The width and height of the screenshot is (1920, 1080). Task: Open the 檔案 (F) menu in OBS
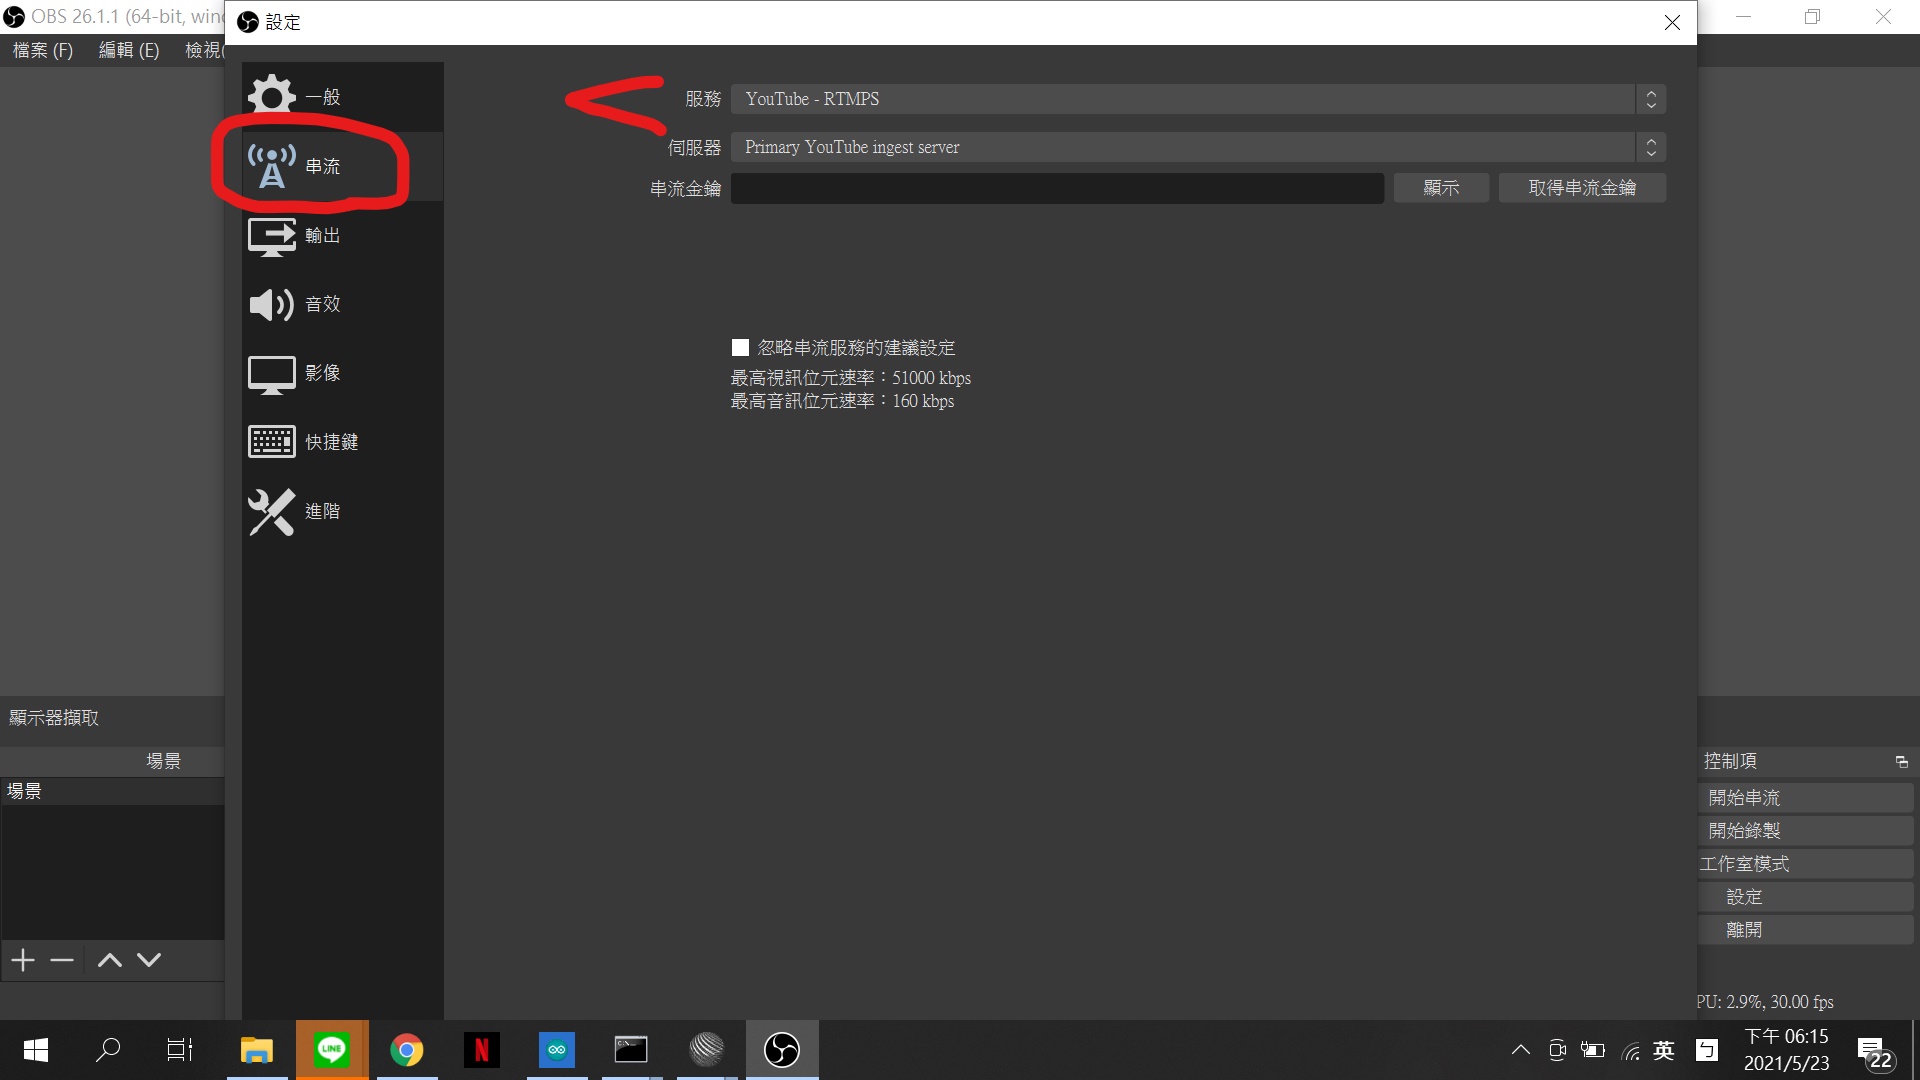pos(43,50)
